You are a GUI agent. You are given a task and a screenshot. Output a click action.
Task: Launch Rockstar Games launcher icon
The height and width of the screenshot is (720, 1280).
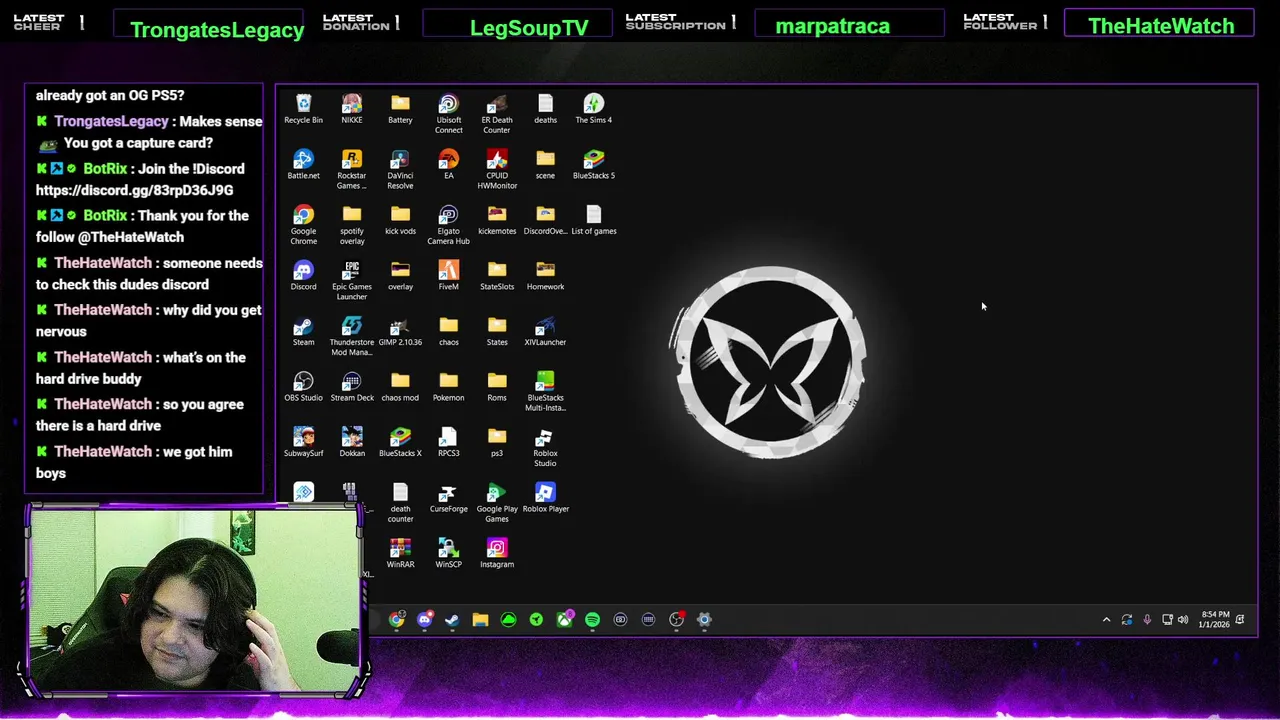coord(352,170)
